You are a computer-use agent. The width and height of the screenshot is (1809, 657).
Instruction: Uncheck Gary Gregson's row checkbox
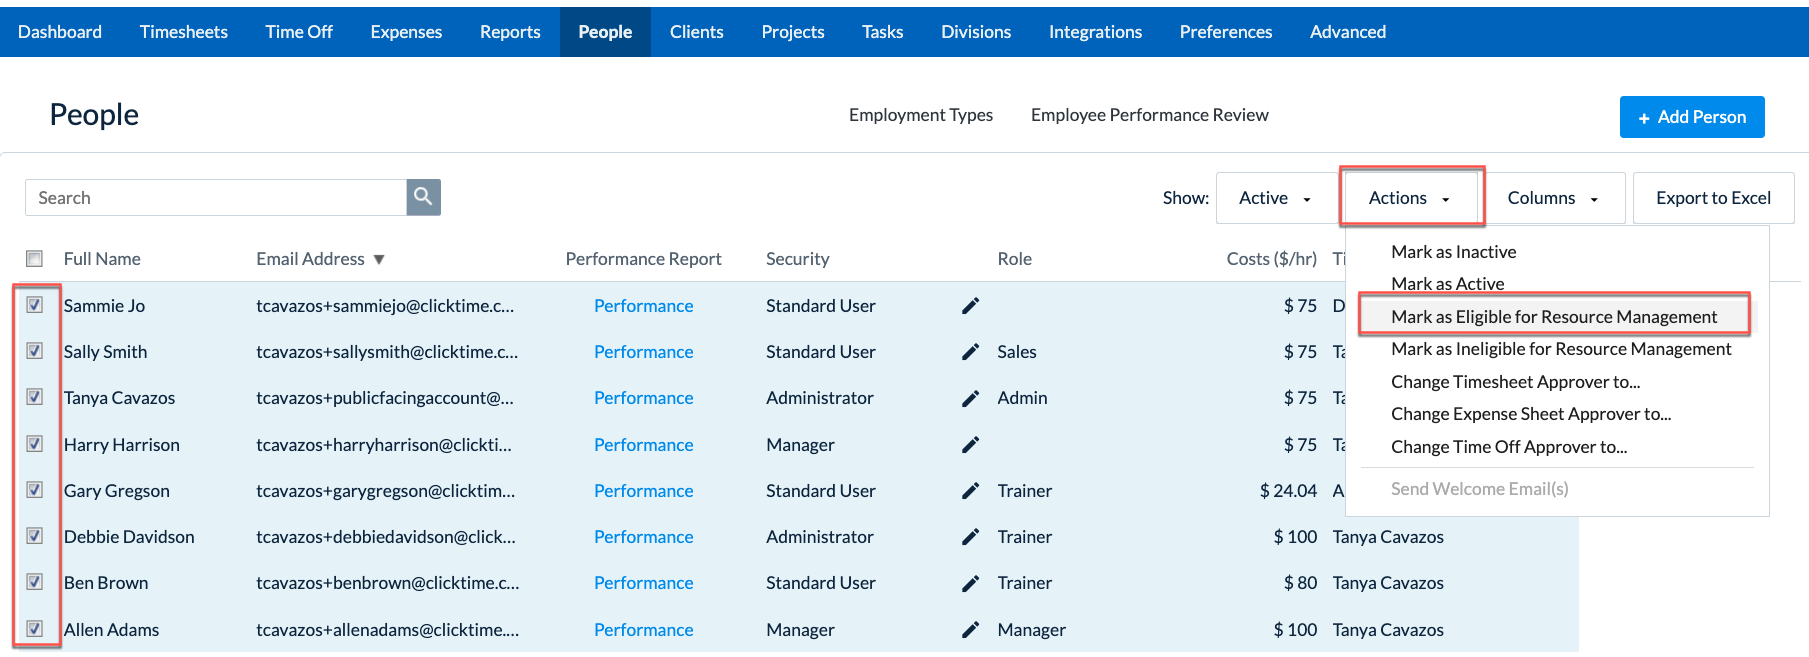[x=35, y=490]
